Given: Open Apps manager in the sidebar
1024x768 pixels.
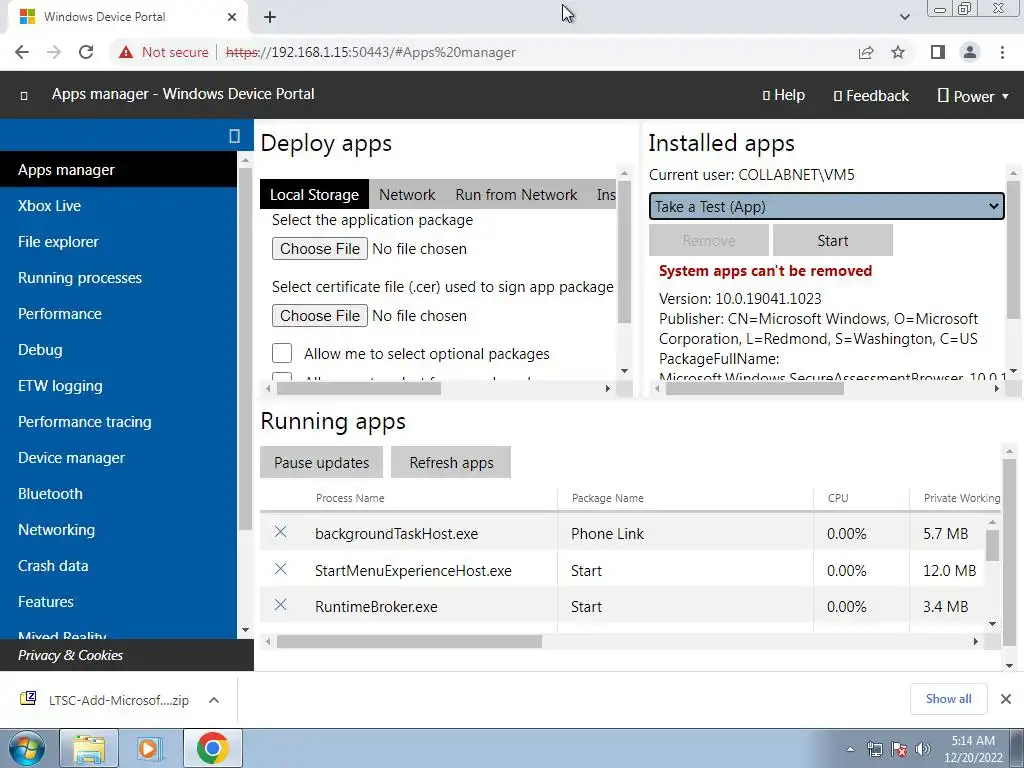Looking at the screenshot, I should 118,170.
